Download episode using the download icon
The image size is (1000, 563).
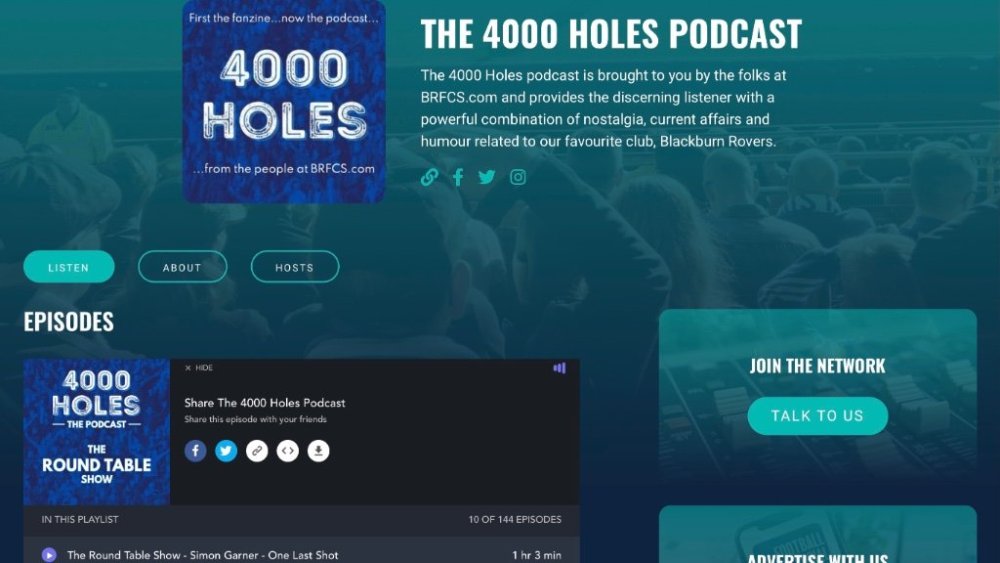318,451
